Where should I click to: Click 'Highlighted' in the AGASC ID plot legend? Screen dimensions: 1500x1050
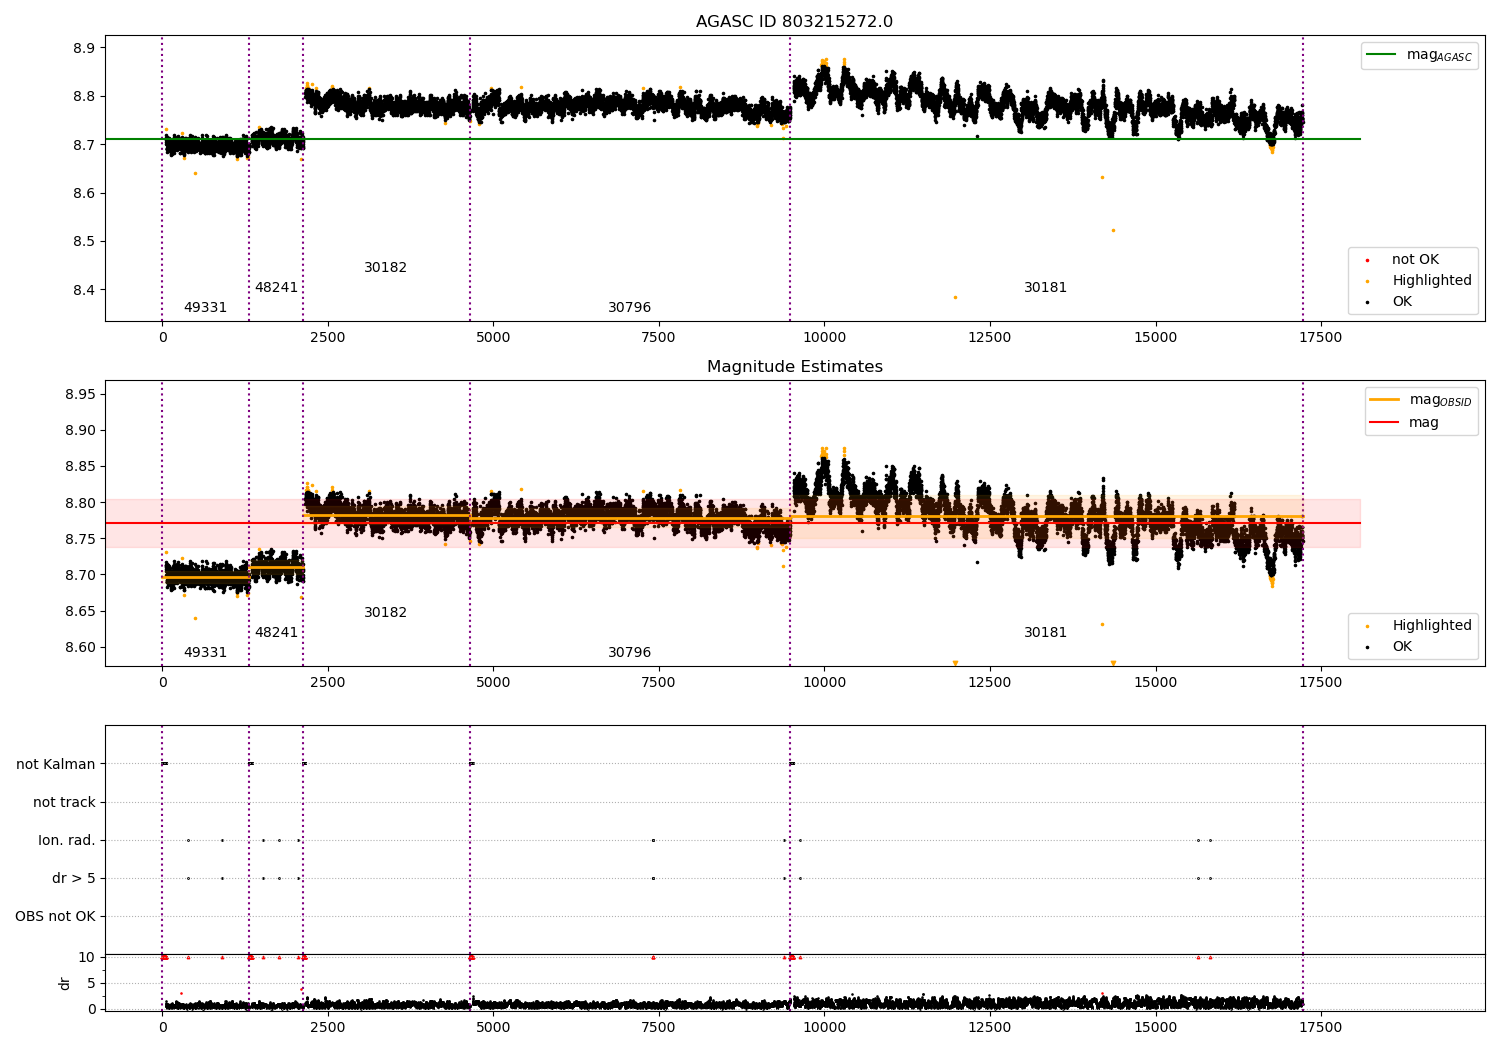click(x=1432, y=281)
